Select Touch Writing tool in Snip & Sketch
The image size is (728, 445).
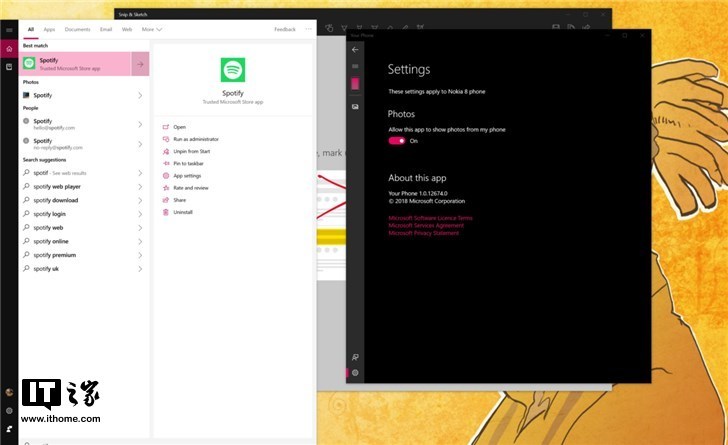click(x=329, y=28)
